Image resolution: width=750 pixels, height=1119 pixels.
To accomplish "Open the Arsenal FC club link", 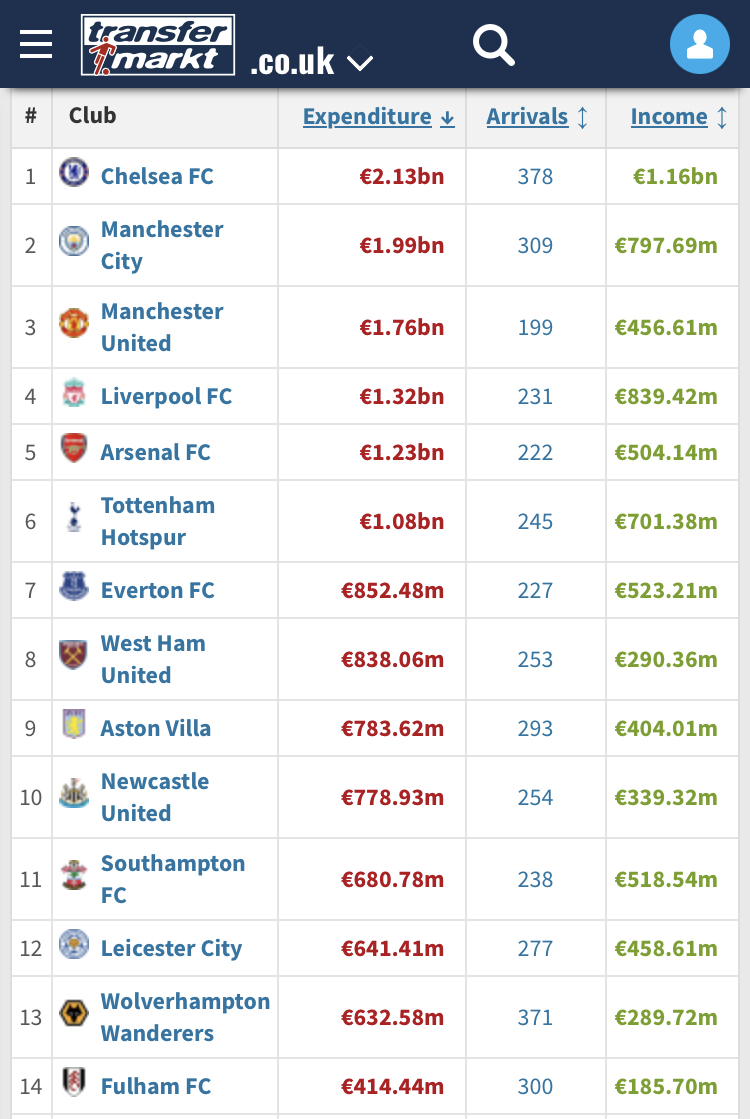I will (156, 452).
